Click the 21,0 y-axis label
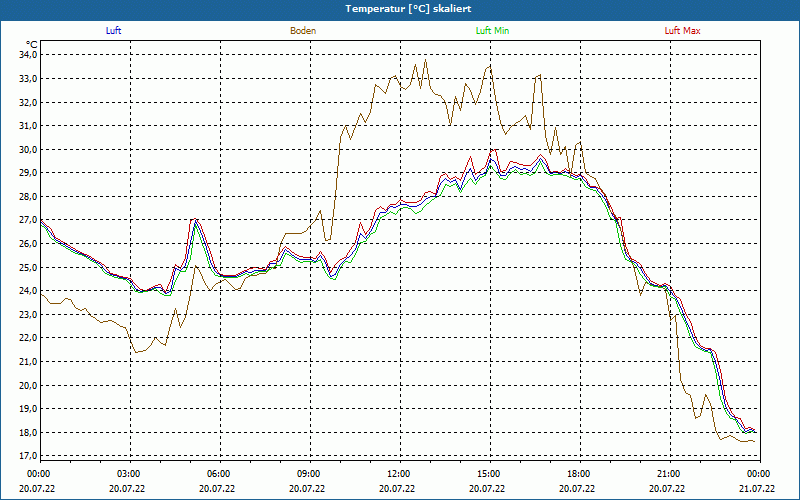 tap(28, 362)
